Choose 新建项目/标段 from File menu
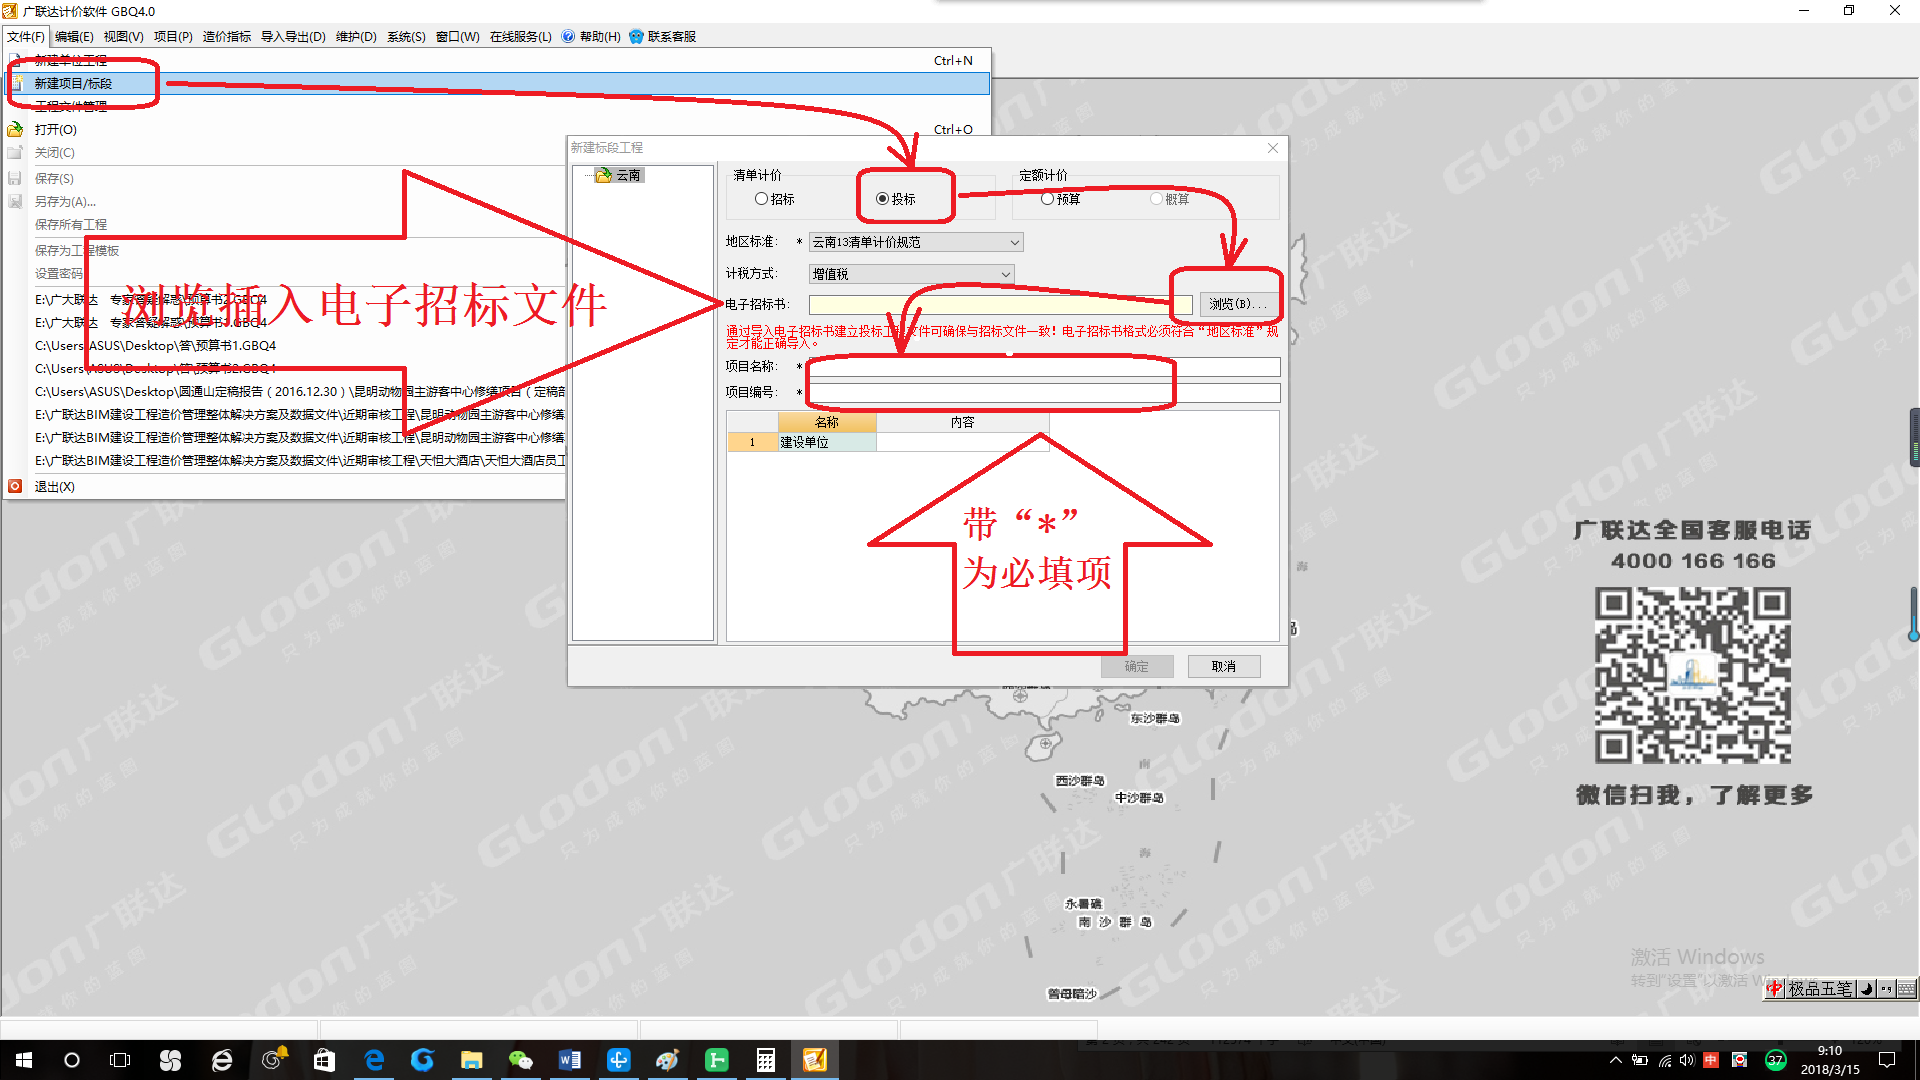Viewport: 1920px width, 1080px height. 498,83
